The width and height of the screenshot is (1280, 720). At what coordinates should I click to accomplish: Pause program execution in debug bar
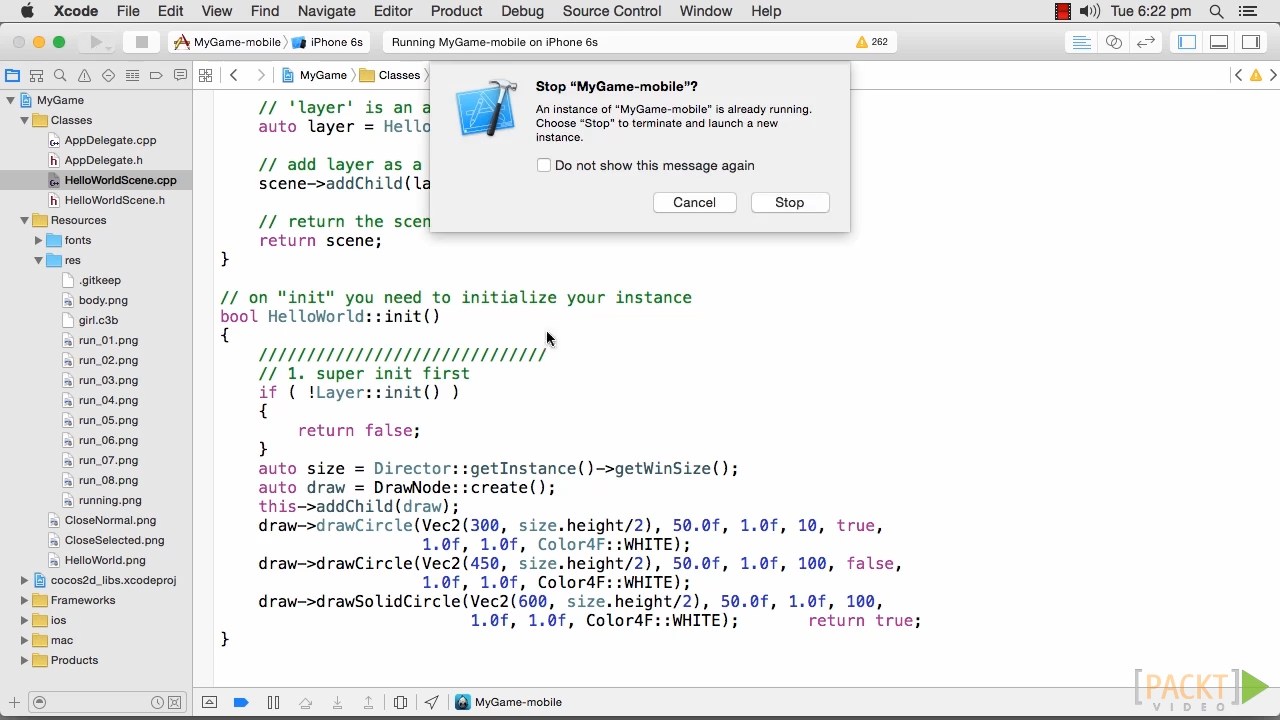pos(273,702)
